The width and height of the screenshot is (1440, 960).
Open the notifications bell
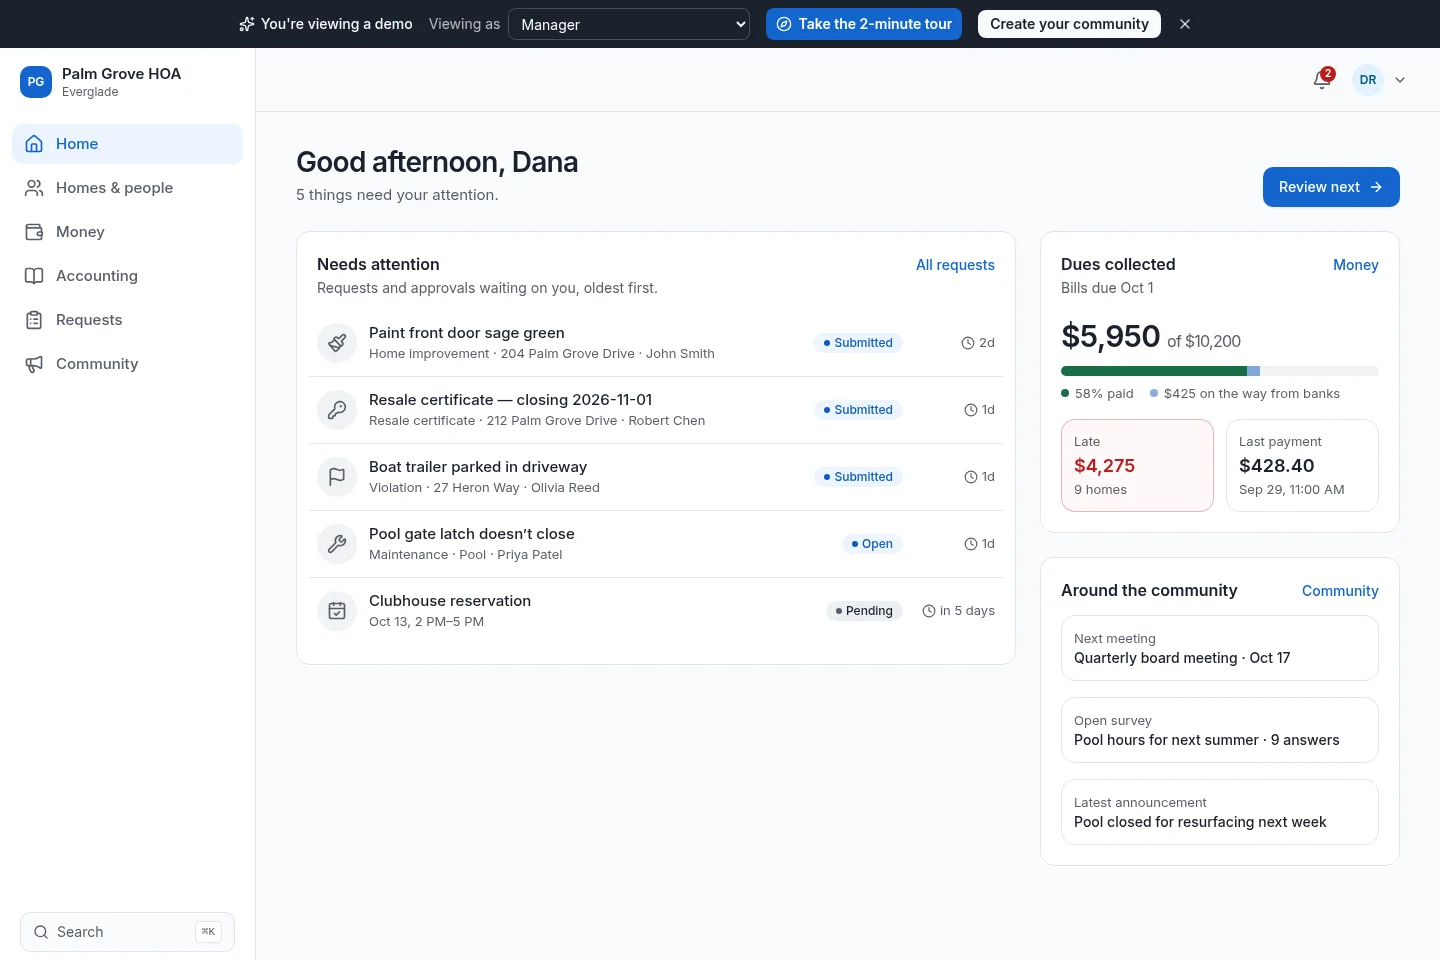[1322, 80]
